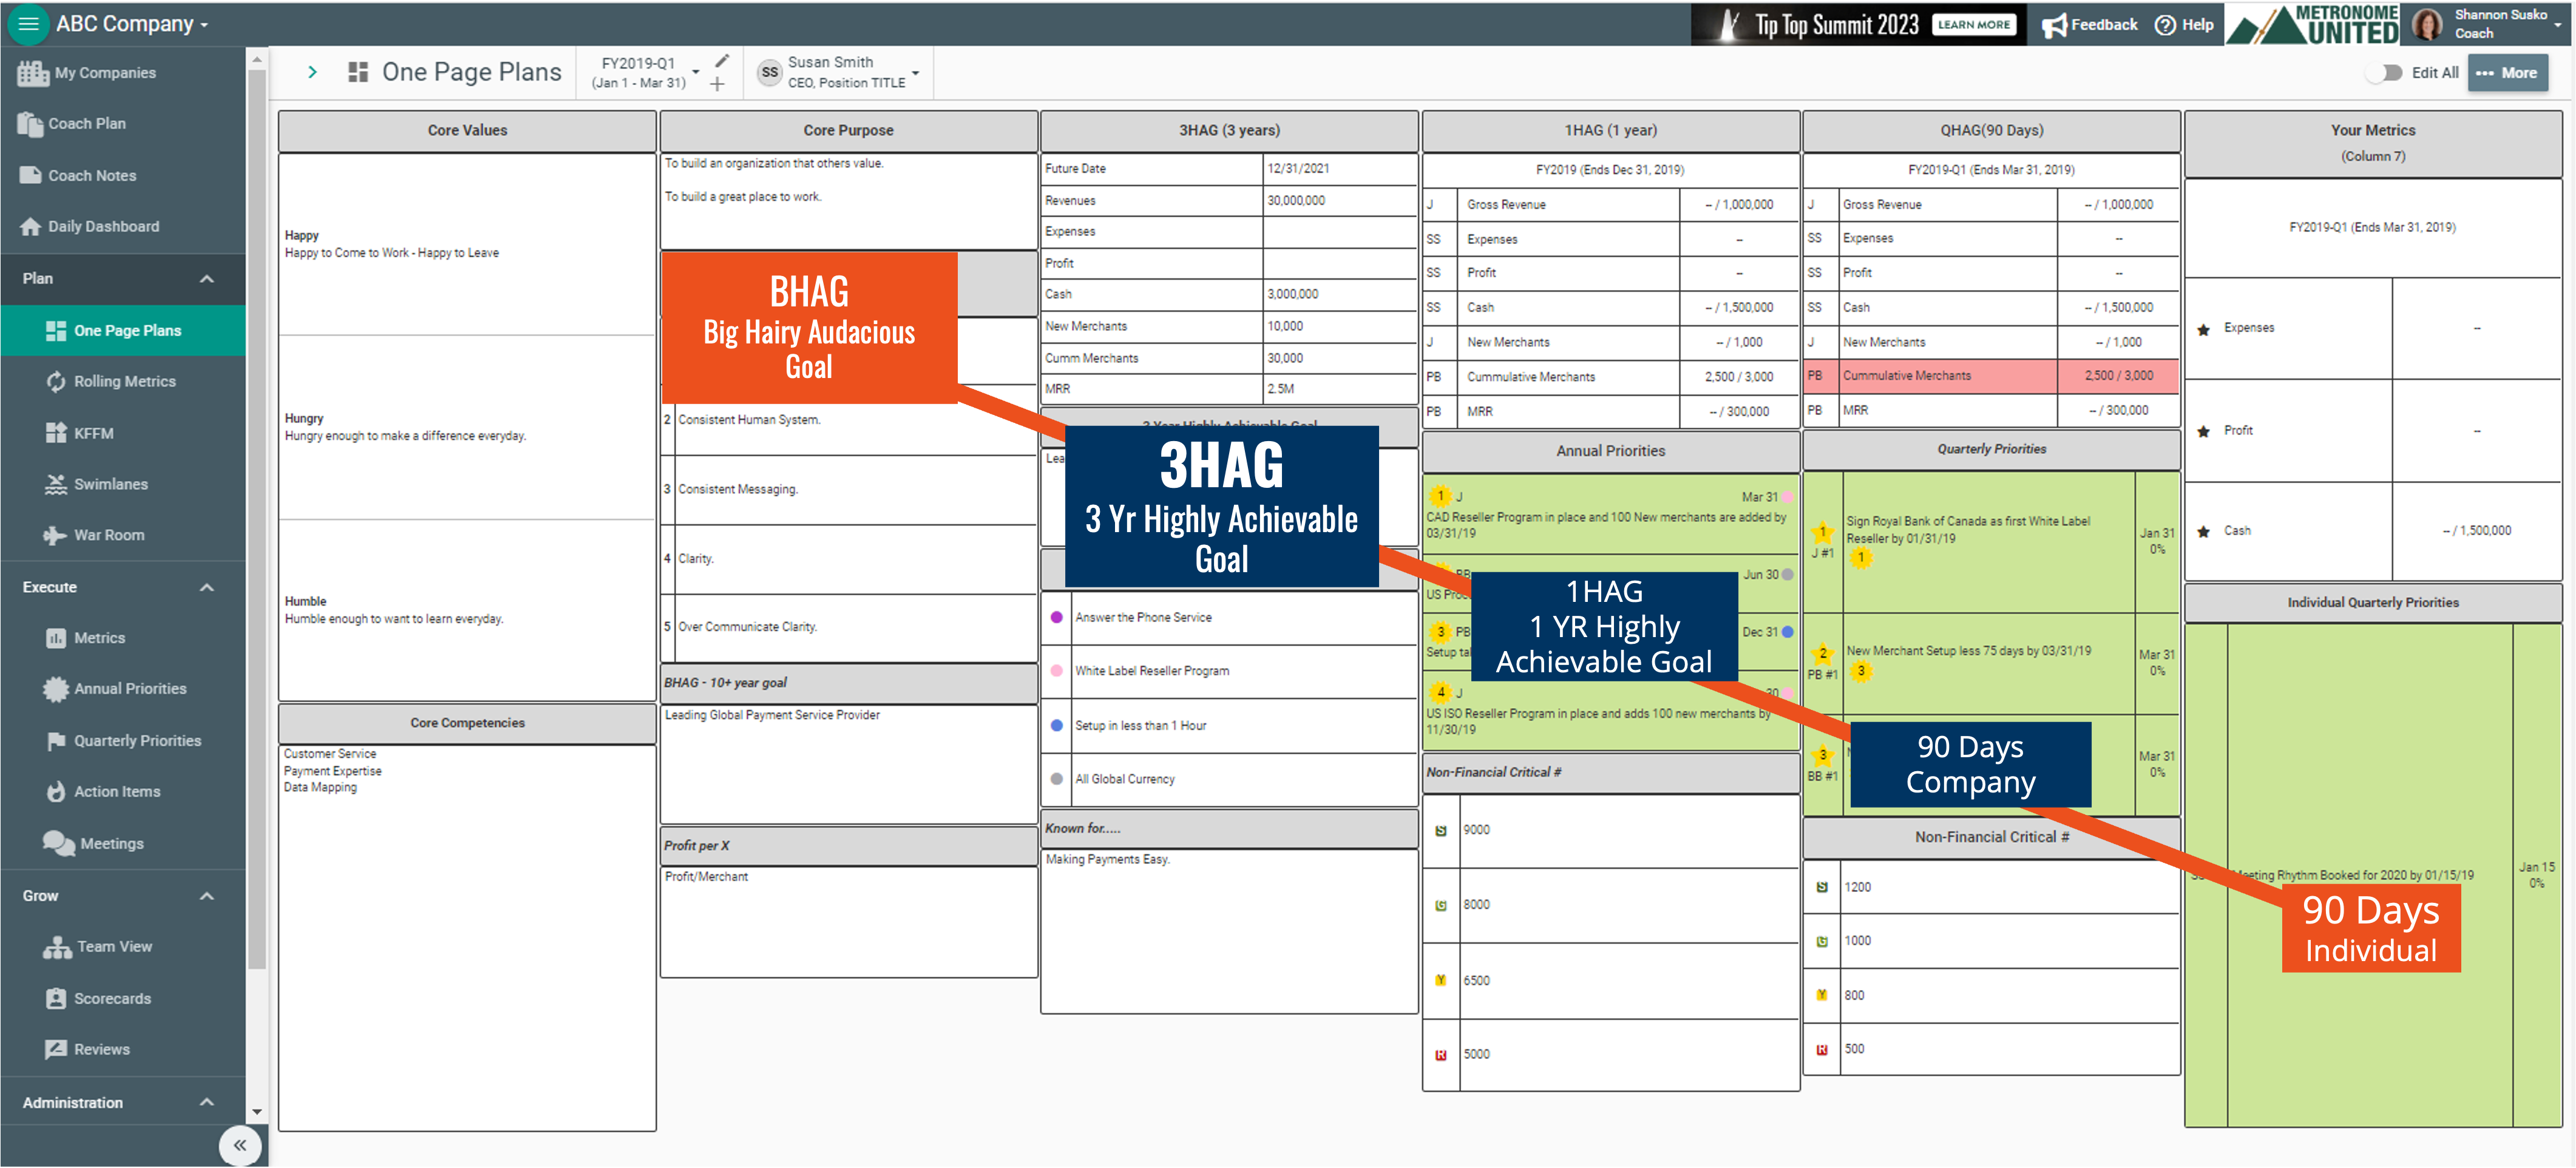Click the plus icon beside the period selector
2576x1168 pixels.
(717, 84)
